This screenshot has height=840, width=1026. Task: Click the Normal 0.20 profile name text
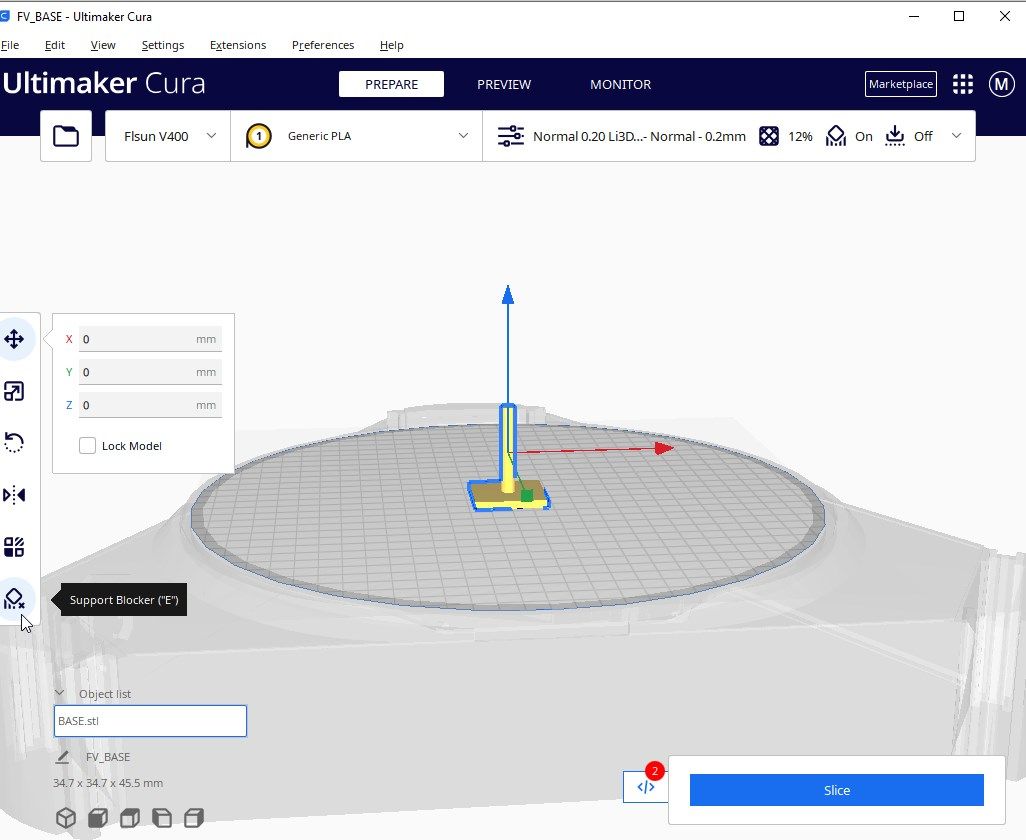tap(639, 136)
